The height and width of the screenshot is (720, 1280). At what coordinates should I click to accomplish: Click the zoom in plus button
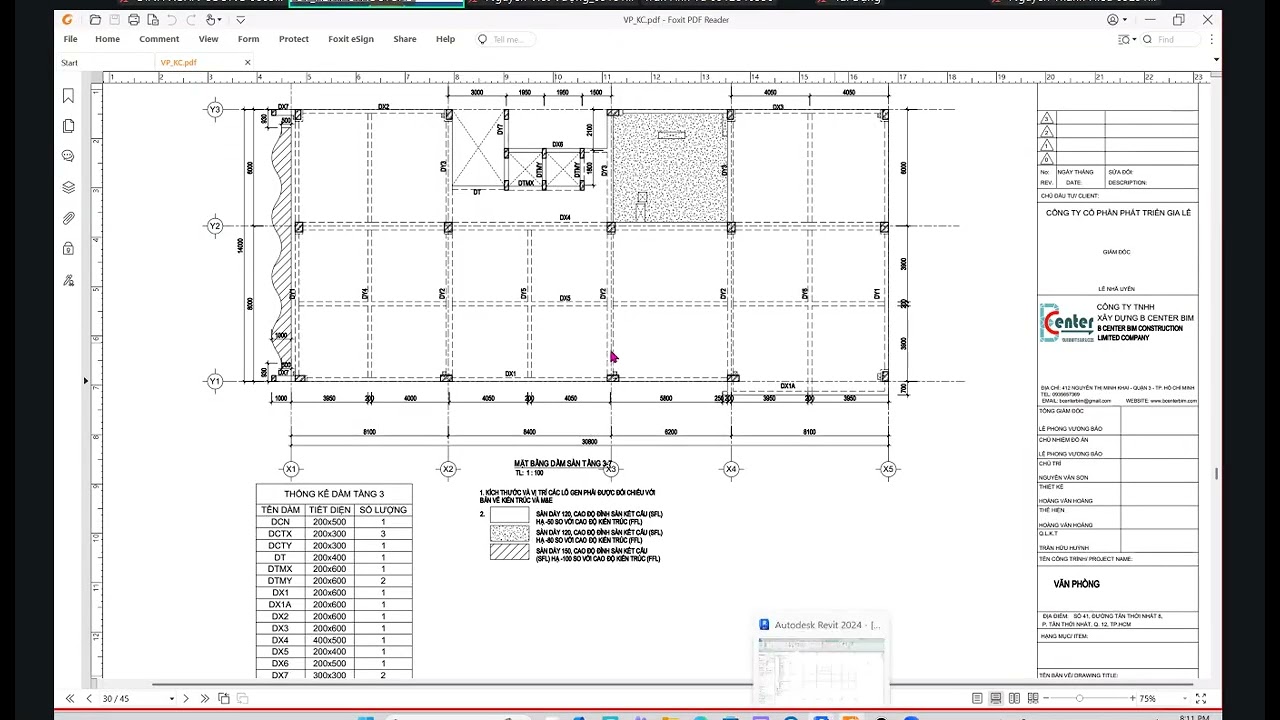pos(1132,698)
